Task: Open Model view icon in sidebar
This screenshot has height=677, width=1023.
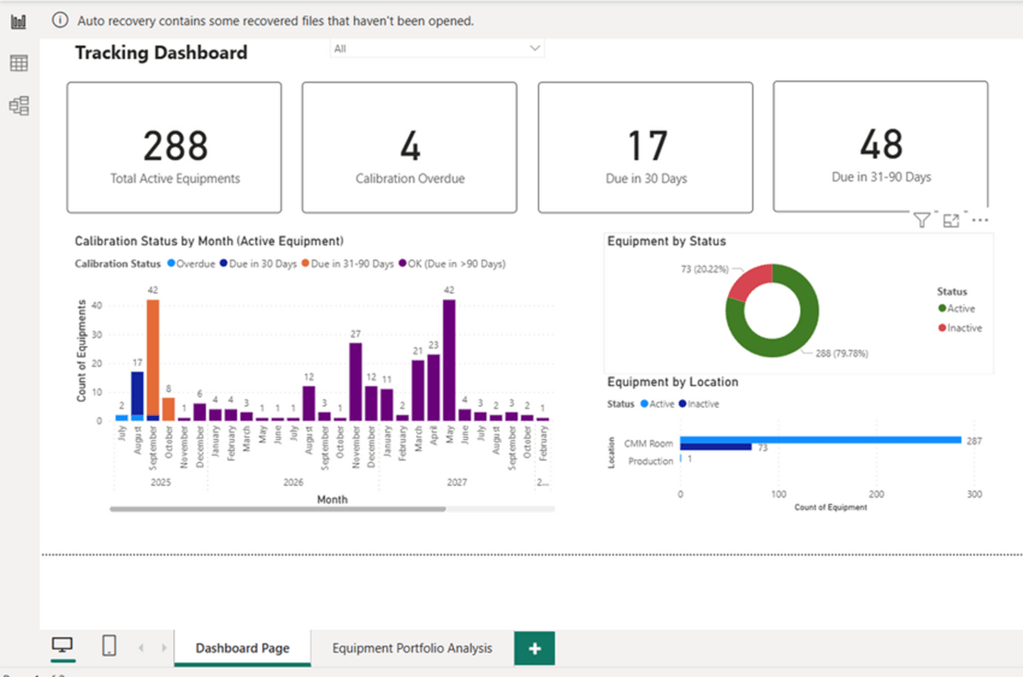Action: (18, 105)
